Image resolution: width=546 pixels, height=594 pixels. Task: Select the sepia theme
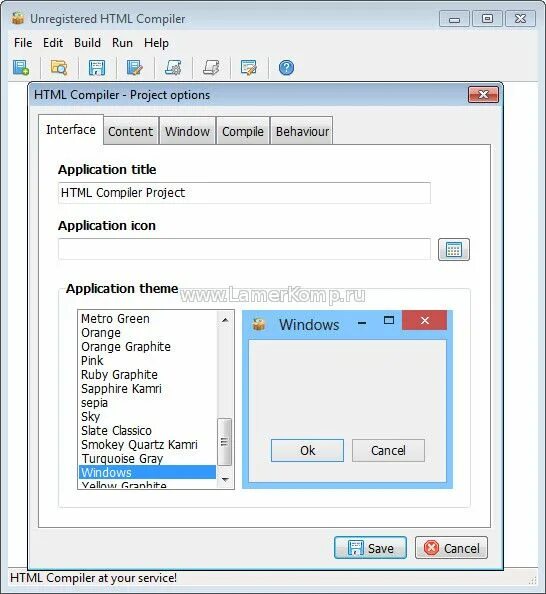(x=147, y=403)
